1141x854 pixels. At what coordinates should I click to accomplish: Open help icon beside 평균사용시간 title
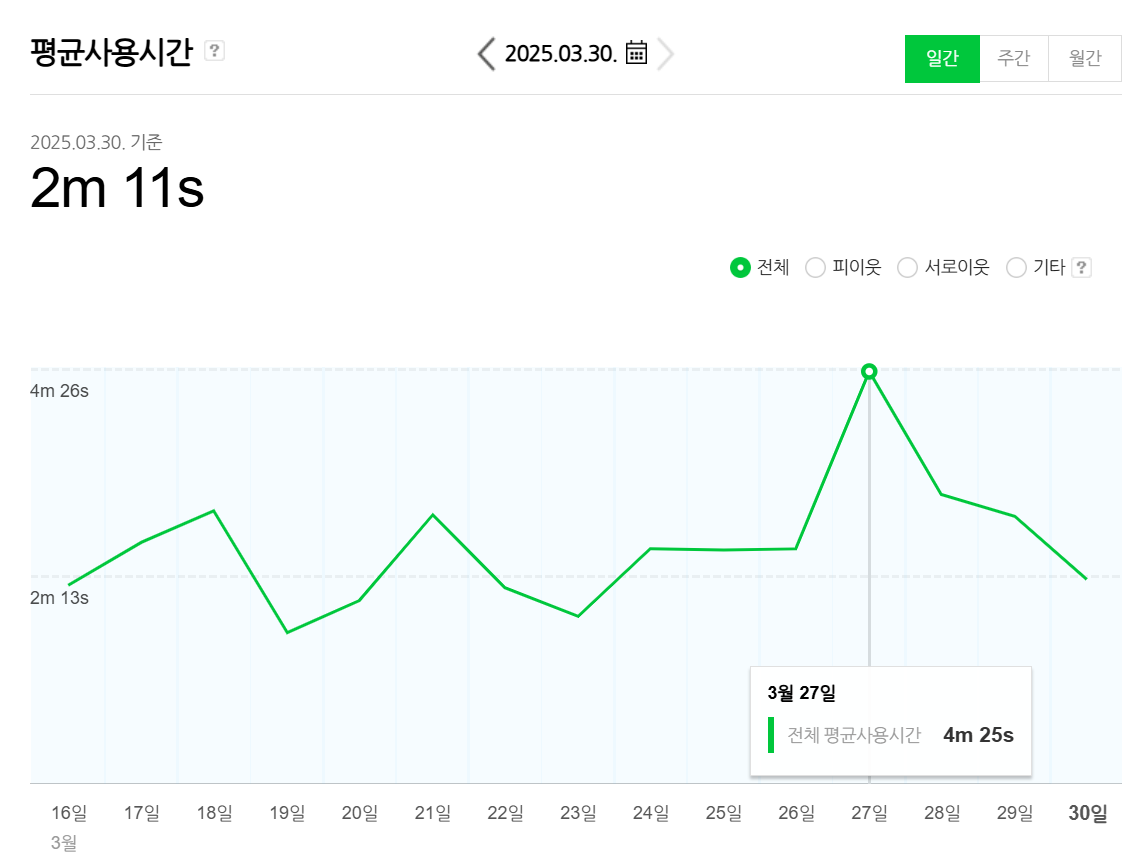pyautogui.click(x=214, y=51)
